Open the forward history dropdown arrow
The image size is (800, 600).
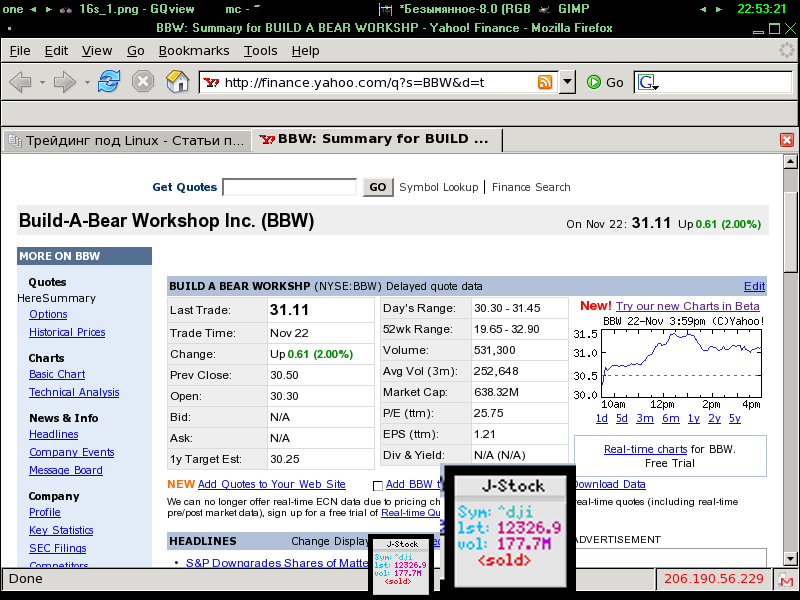(87, 82)
